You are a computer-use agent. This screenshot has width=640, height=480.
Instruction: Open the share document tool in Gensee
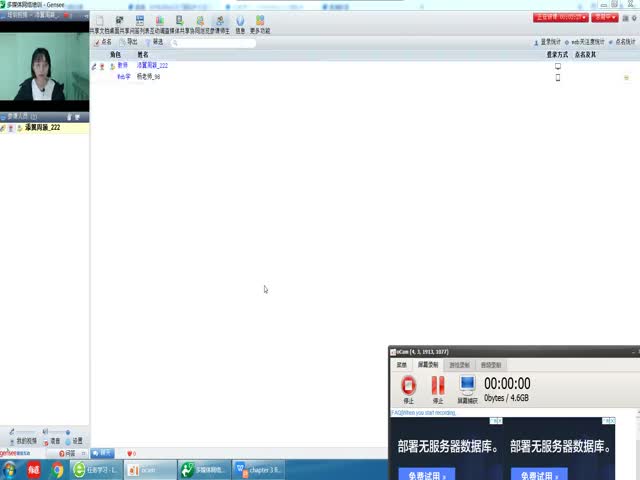[99, 24]
